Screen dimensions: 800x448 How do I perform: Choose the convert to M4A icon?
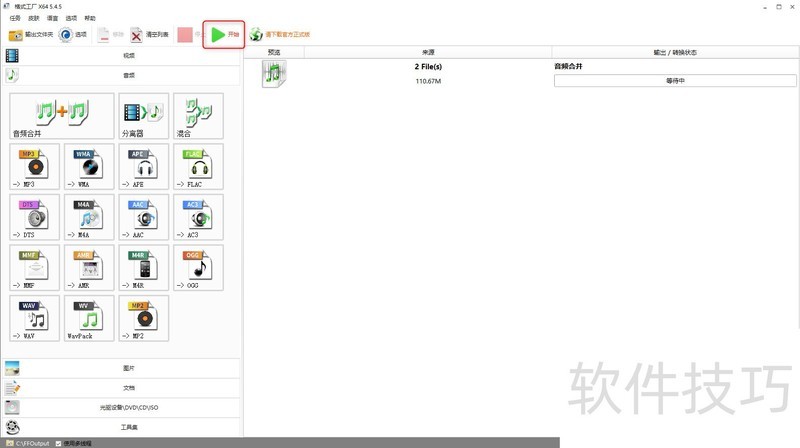(89, 217)
